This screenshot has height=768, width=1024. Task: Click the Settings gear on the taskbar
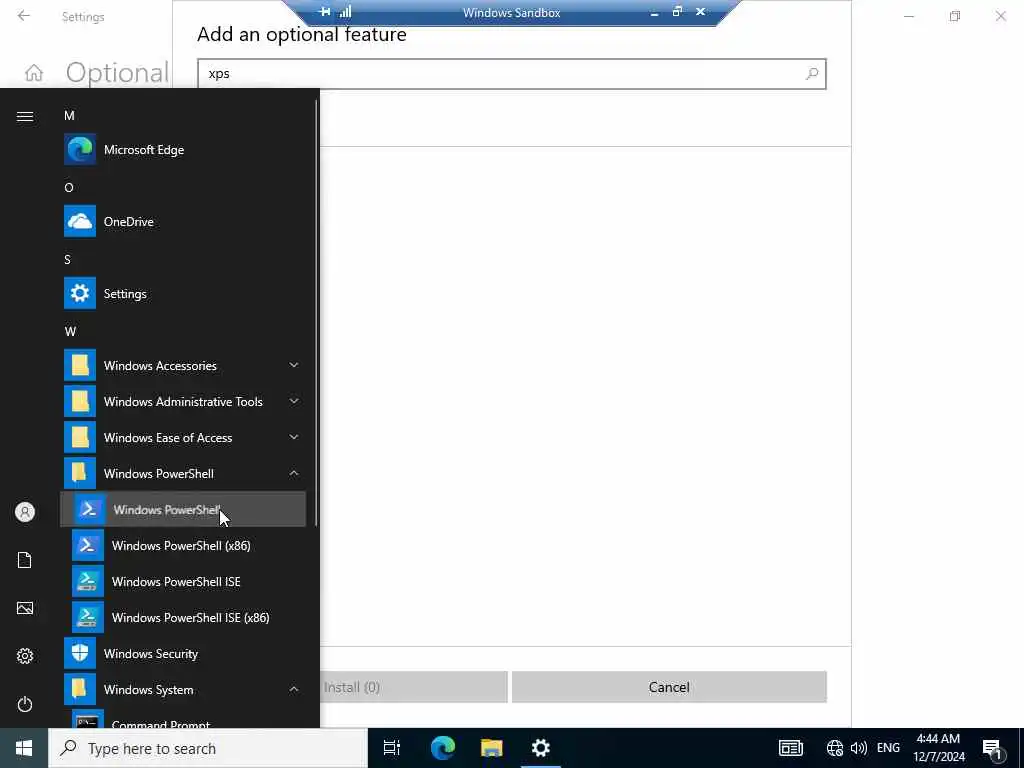(541, 748)
